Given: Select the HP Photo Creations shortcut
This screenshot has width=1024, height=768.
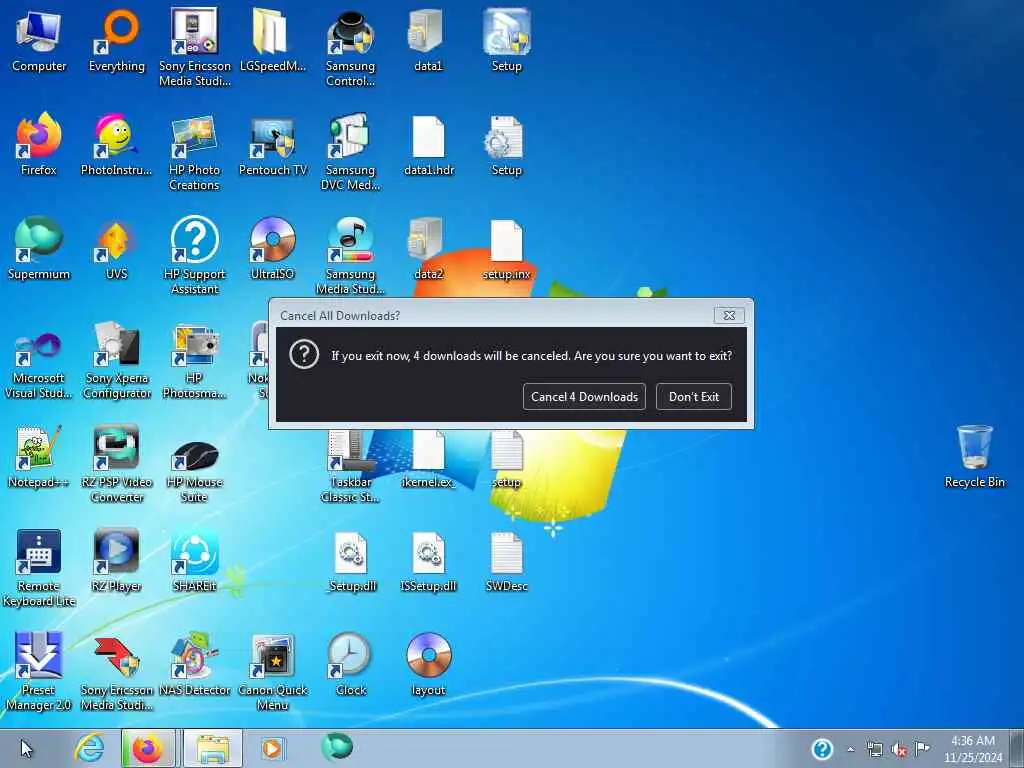Looking at the screenshot, I should click(x=195, y=152).
